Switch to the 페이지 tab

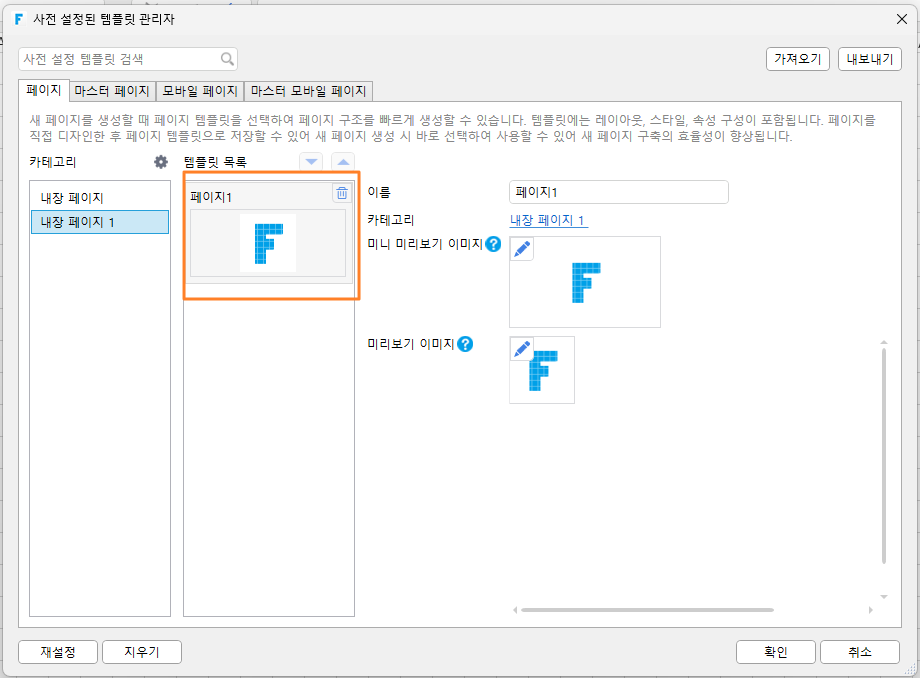[44, 90]
